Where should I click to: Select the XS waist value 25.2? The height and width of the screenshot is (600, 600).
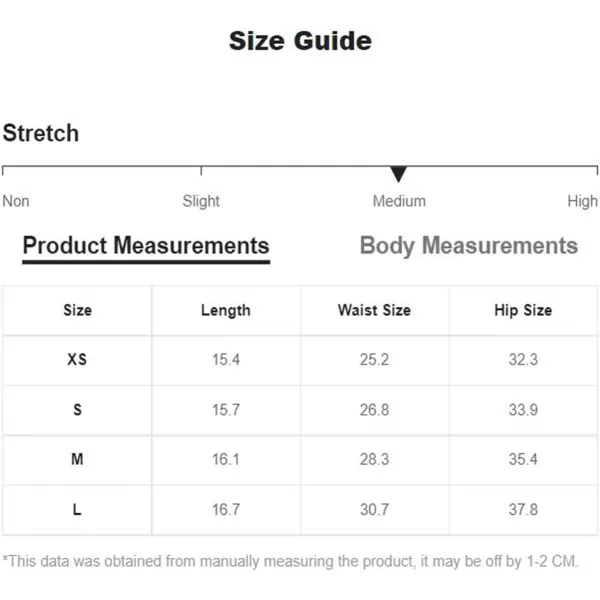point(374,360)
